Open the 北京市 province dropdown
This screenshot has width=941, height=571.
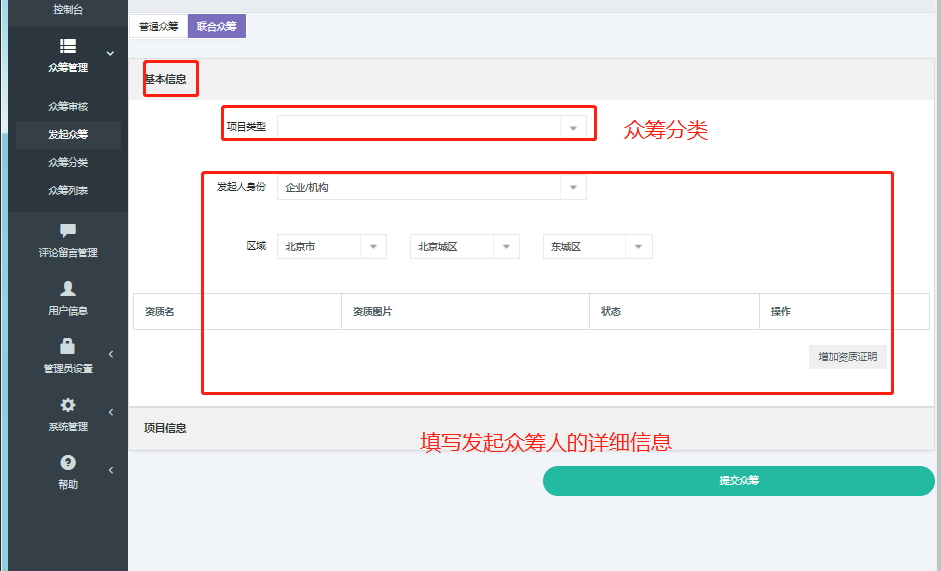click(x=332, y=247)
